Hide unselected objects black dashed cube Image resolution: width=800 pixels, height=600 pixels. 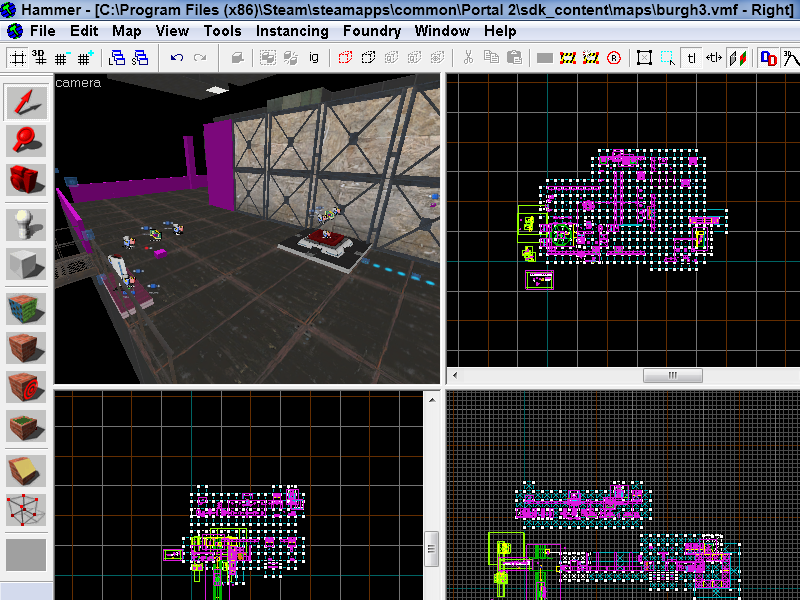368,58
